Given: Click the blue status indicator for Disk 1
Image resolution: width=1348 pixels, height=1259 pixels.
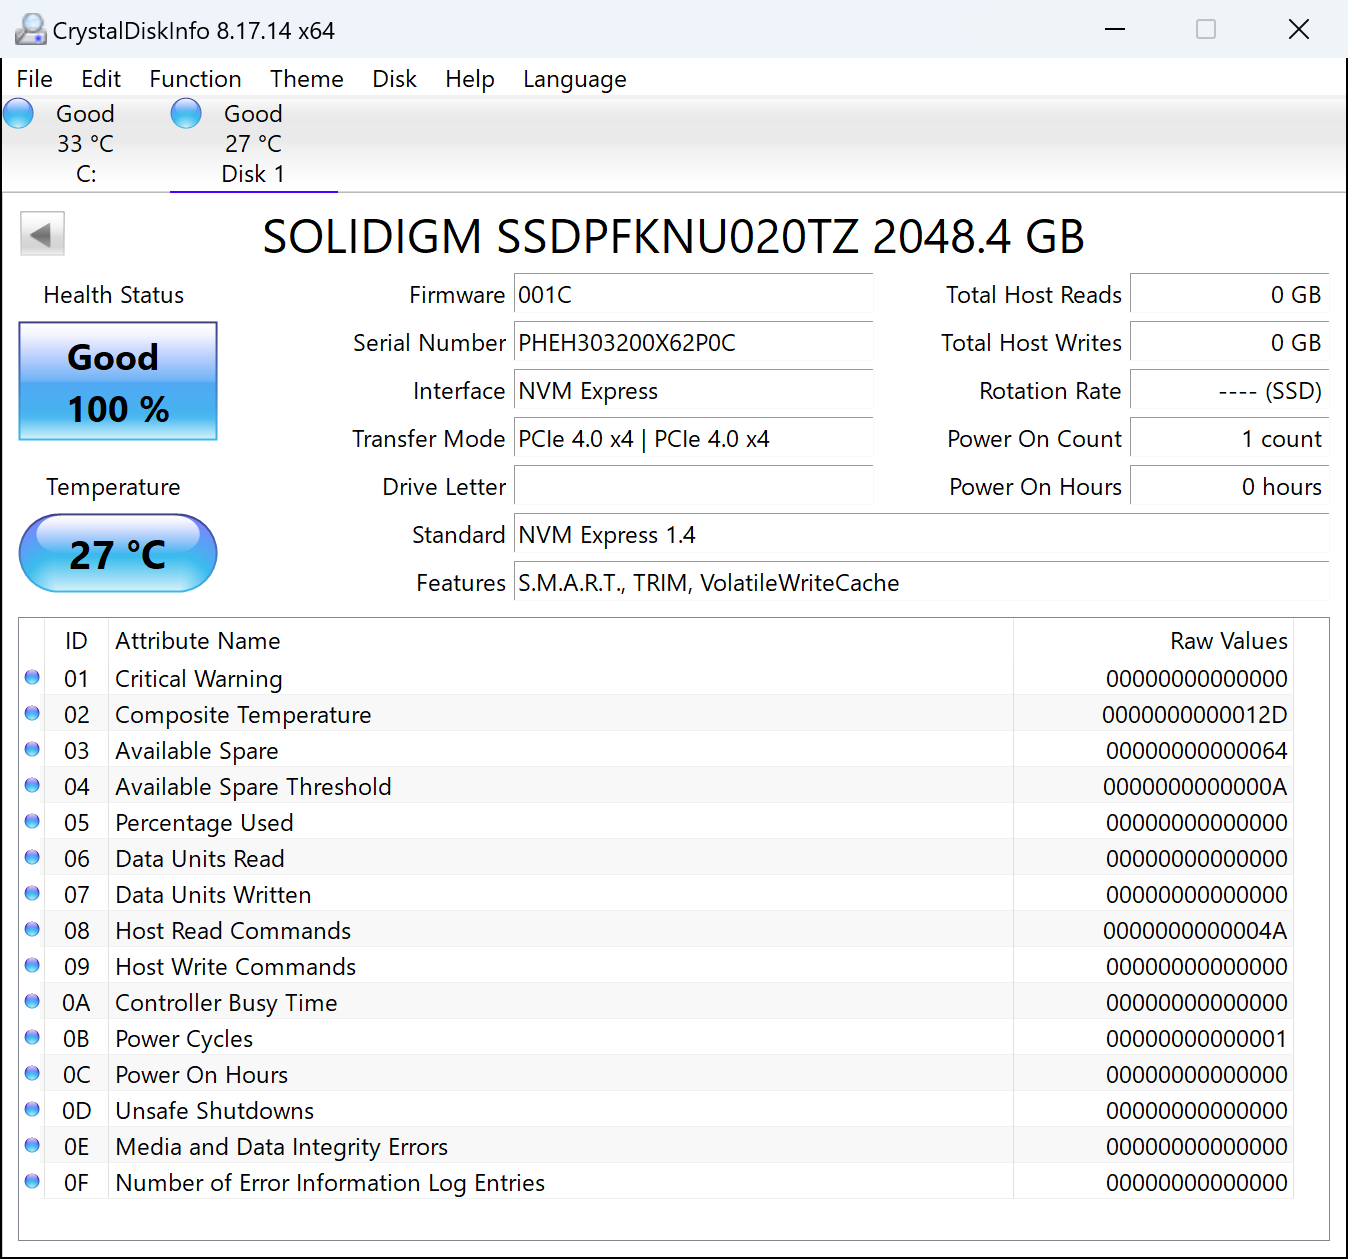Looking at the screenshot, I should tap(186, 113).
